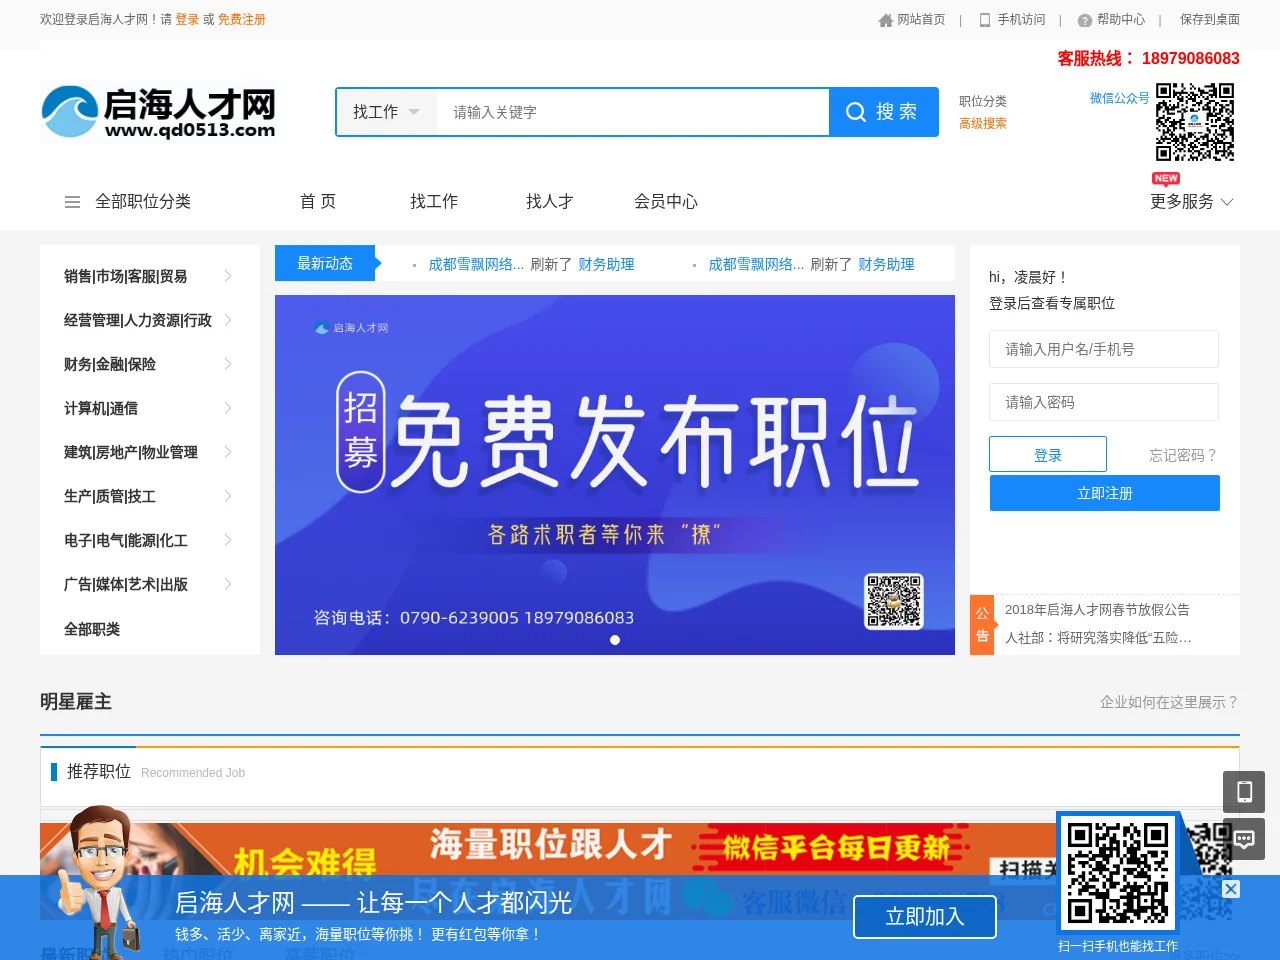Open 找人才 nav item

(550, 202)
